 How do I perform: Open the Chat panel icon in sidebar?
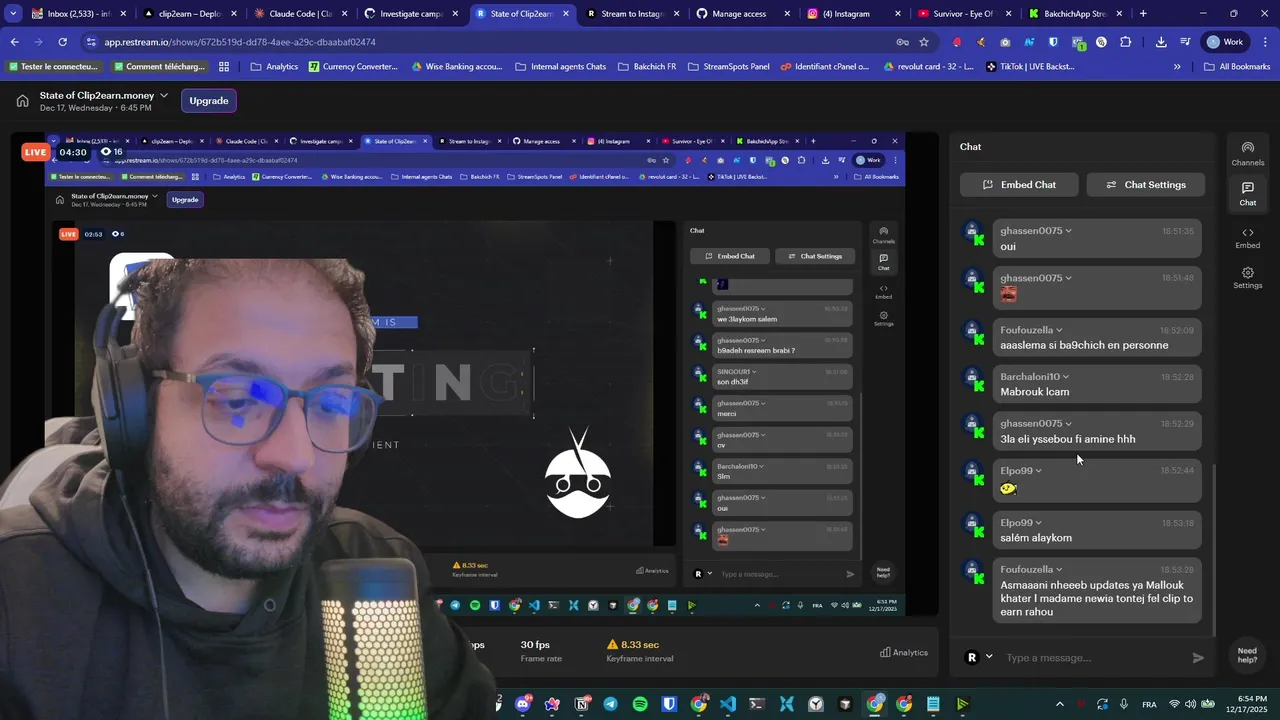(x=1247, y=194)
